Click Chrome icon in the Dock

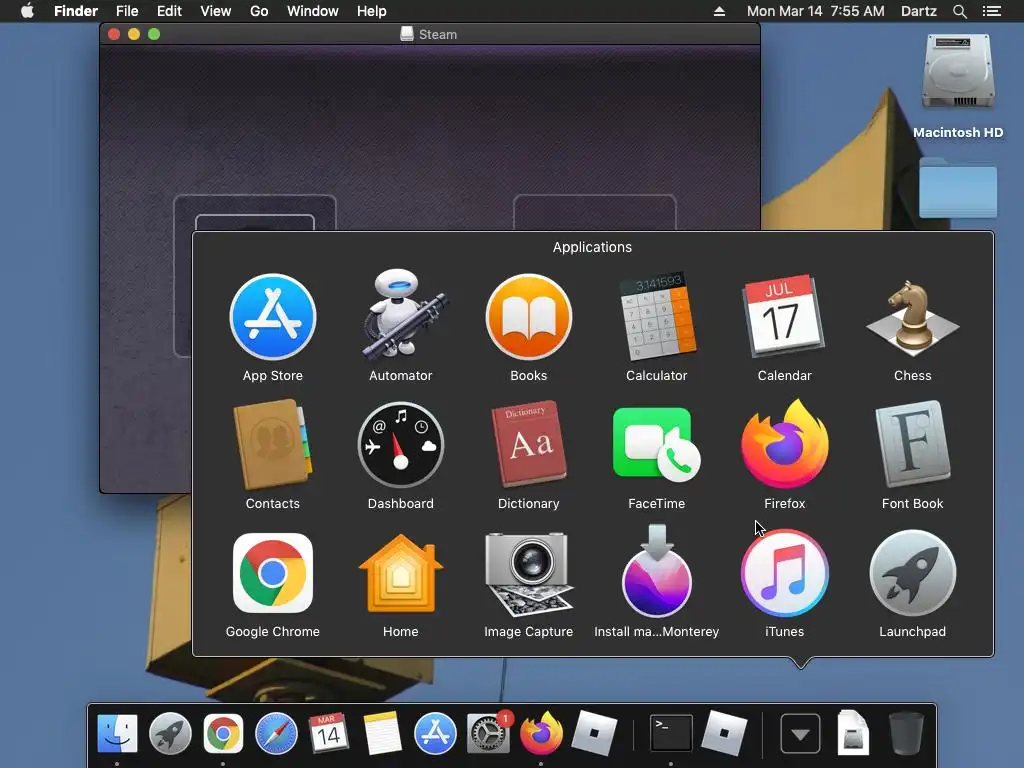223,733
